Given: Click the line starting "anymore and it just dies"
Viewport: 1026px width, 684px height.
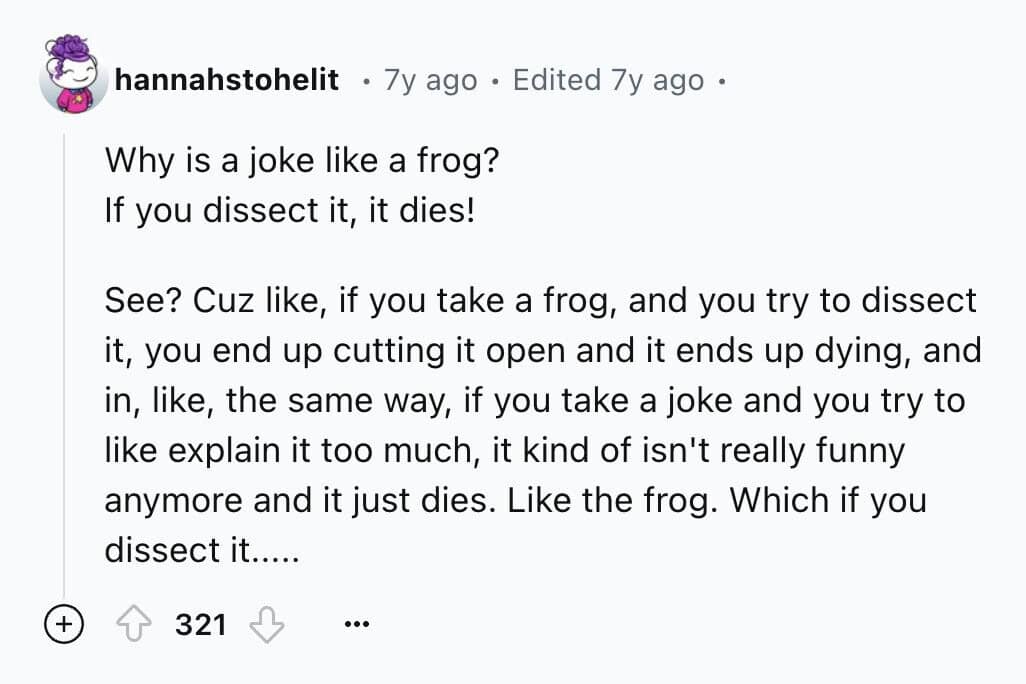Looking at the screenshot, I should pos(515,501).
